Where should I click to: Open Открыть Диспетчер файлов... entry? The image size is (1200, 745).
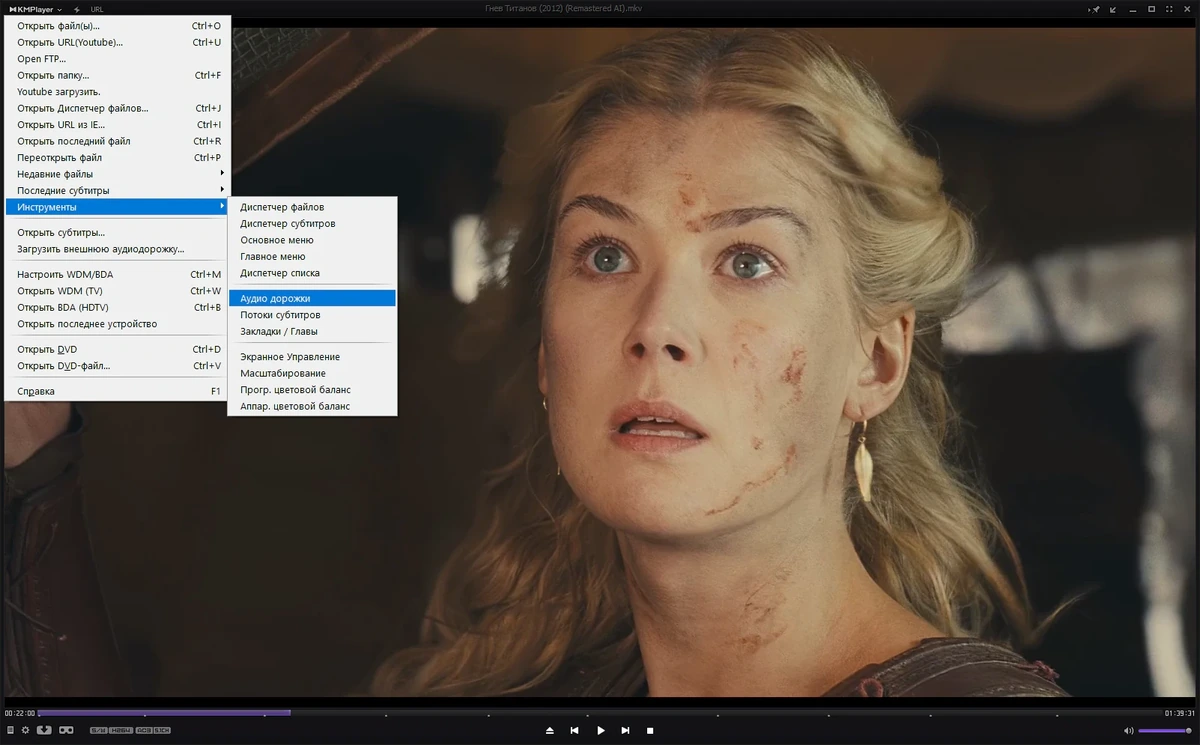[118, 108]
